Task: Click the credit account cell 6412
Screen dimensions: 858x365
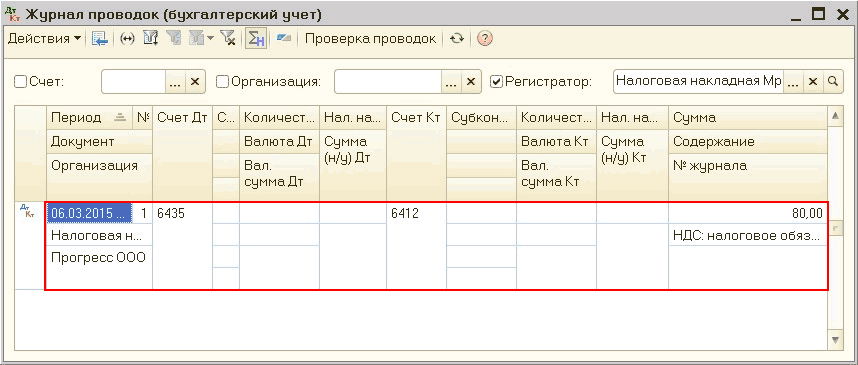Action: click(x=416, y=246)
